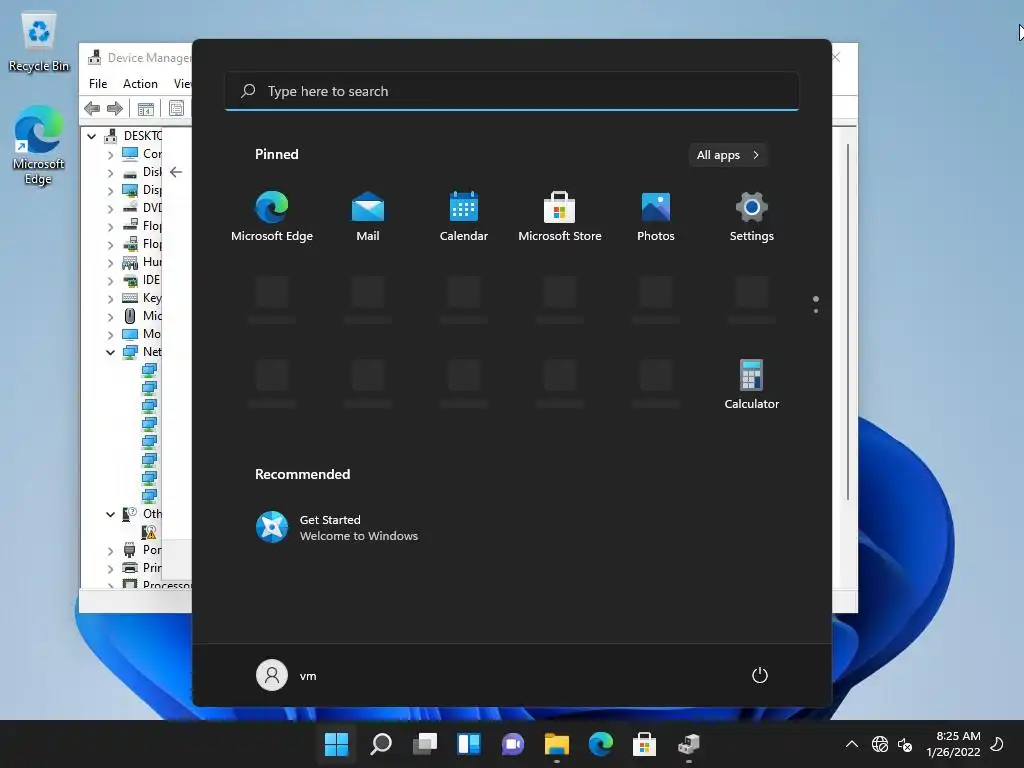The width and height of the screenshot is (1024, 768).
Task: Select the Mice tree row in Device Manager
Action: (142, 316)
